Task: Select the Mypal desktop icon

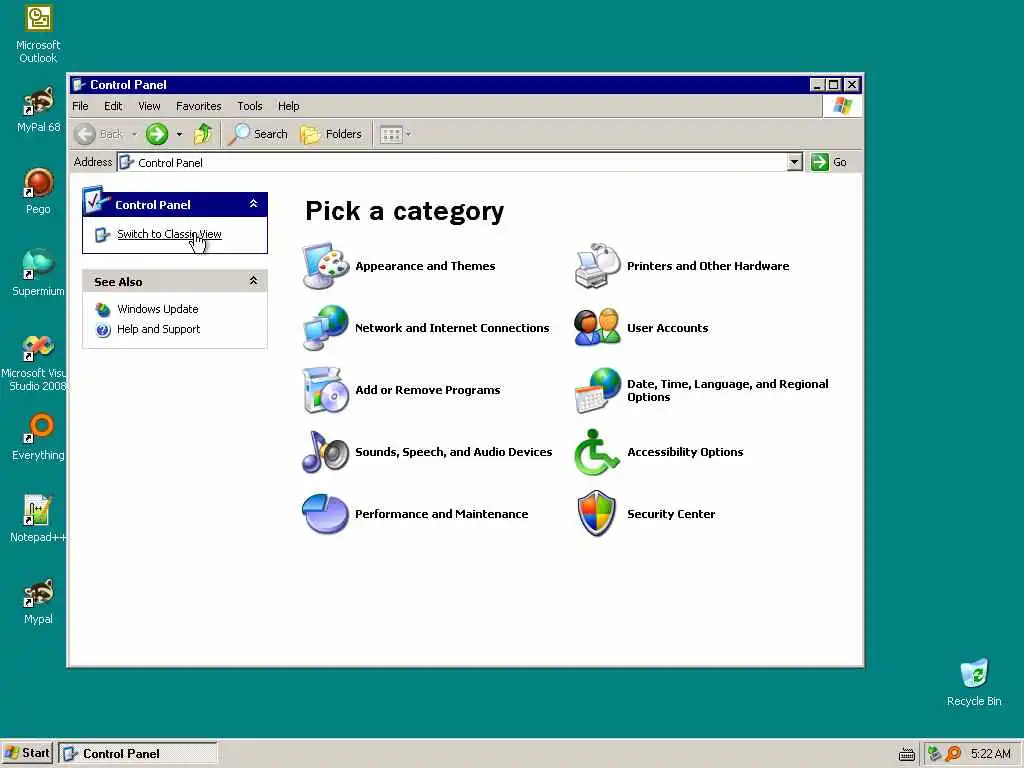Action: click(x=38, y=601)
